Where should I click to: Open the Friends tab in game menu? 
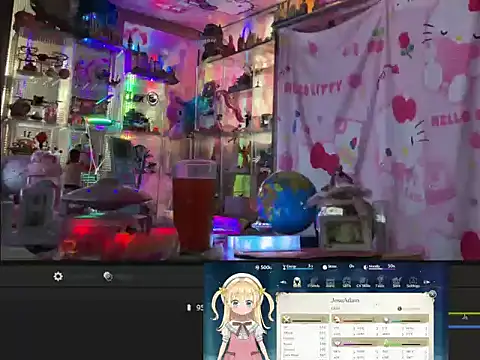click(x=313, y=282)
